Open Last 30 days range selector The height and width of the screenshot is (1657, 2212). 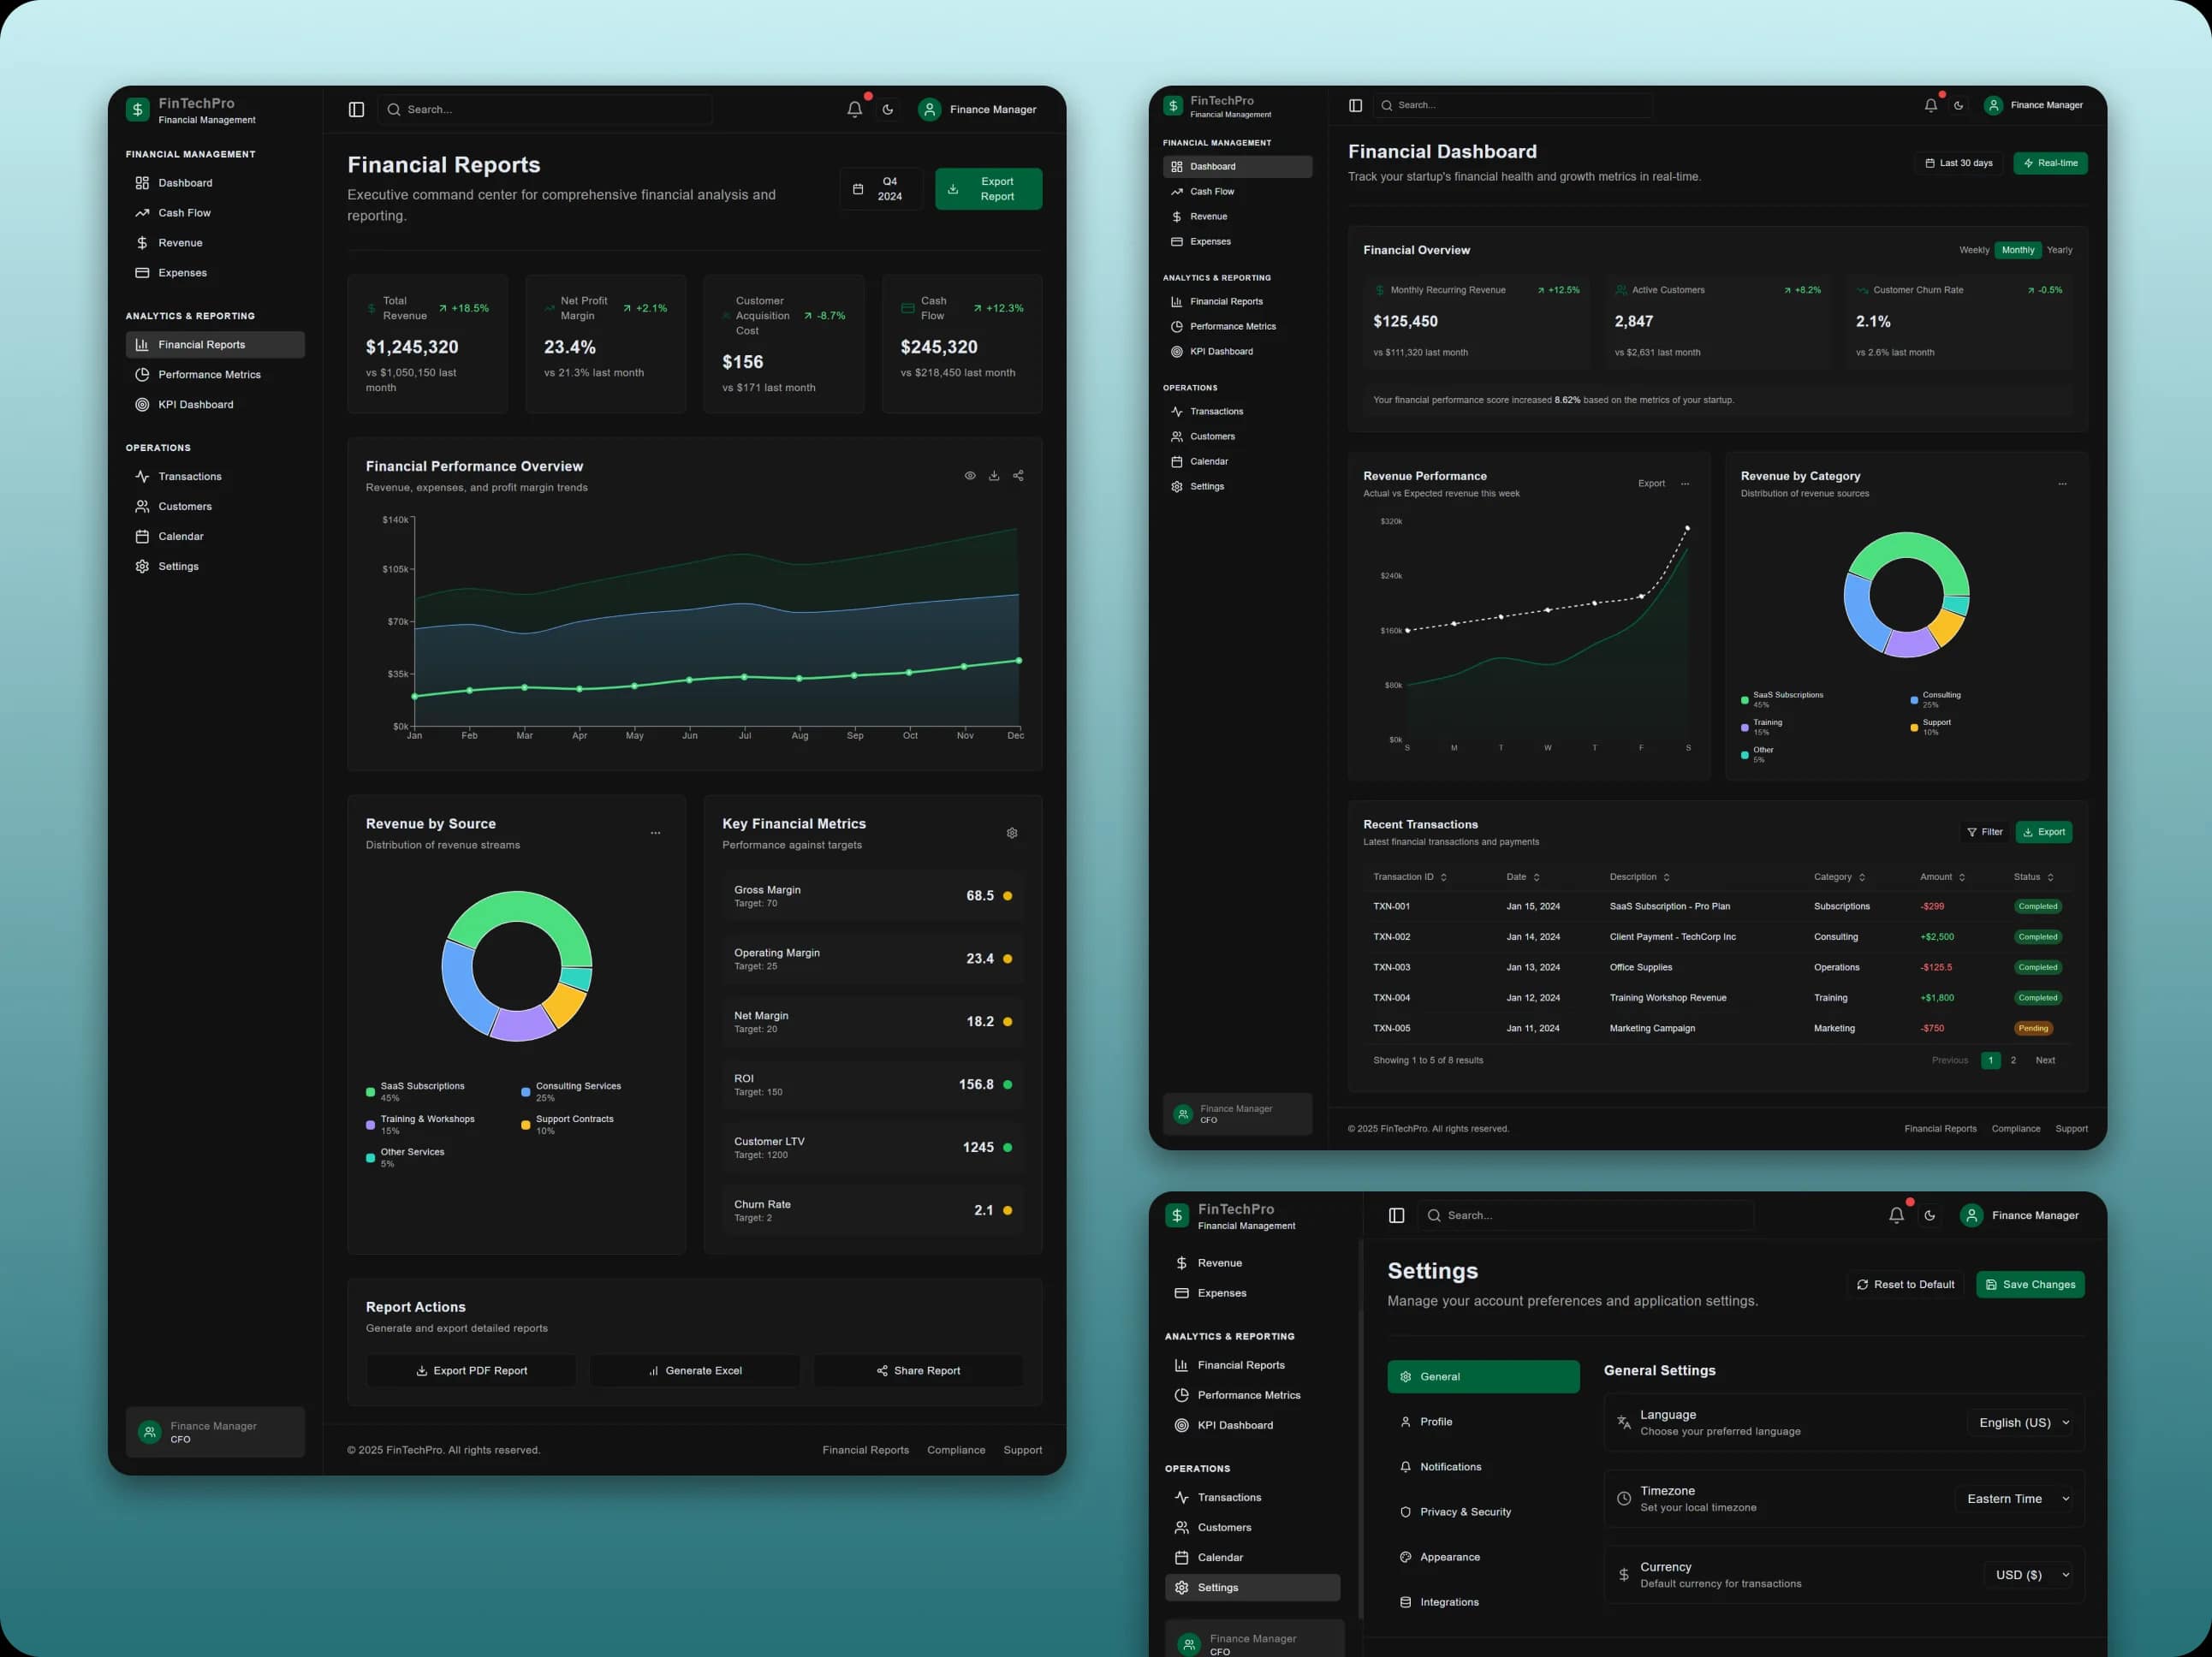point(1959,163)
